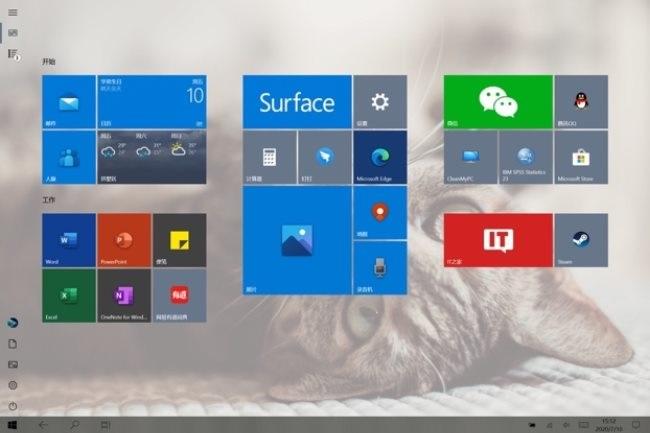This screenshot has width=650, height=433.
Task: Open the Microsoft Store tile
Action: pyautogui.click(x=581, y=157)
